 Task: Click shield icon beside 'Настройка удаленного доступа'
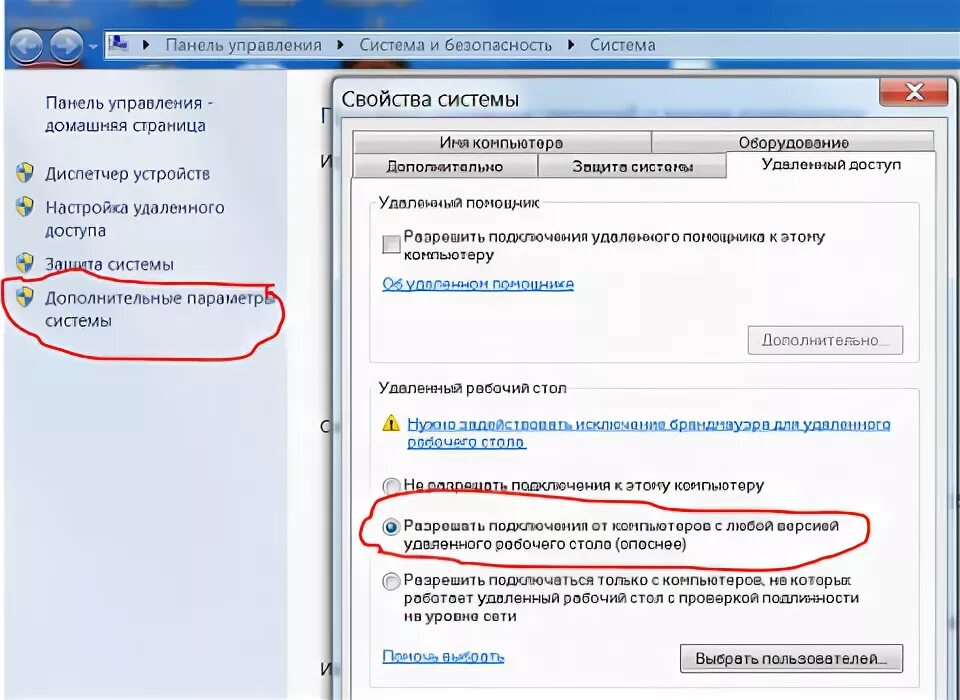point(24,207)
